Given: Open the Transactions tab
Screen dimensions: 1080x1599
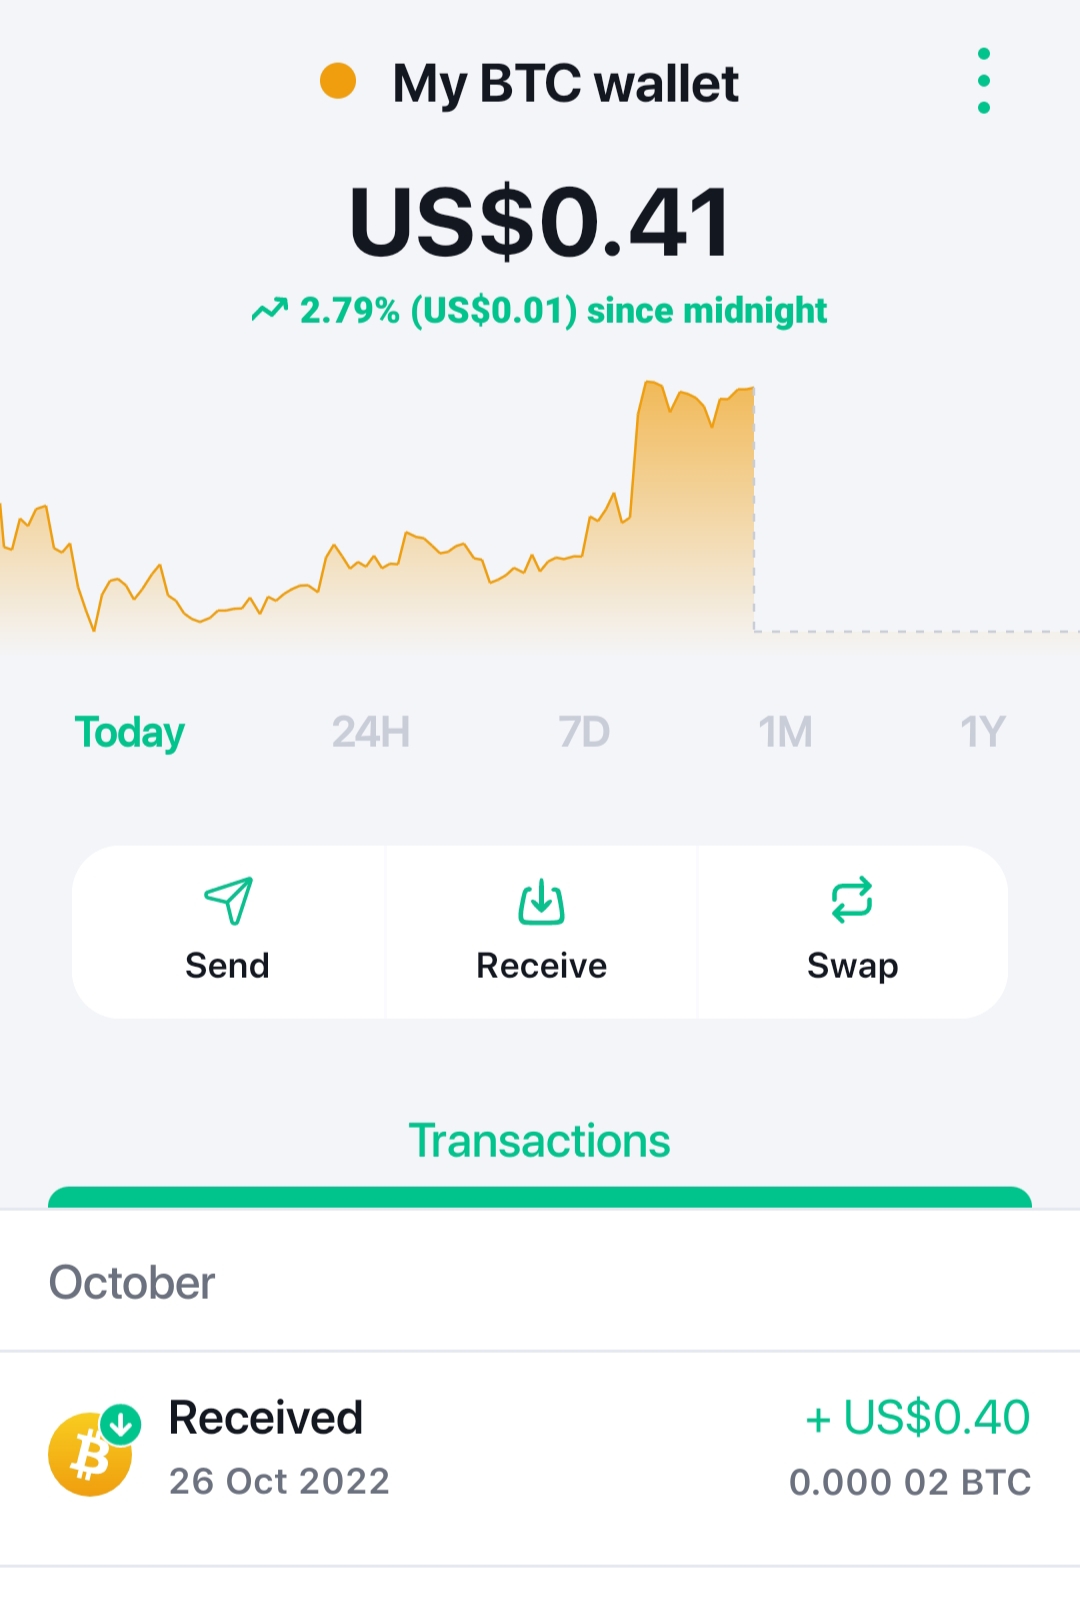Looking at the screenshot, I should coord(540,1141).
